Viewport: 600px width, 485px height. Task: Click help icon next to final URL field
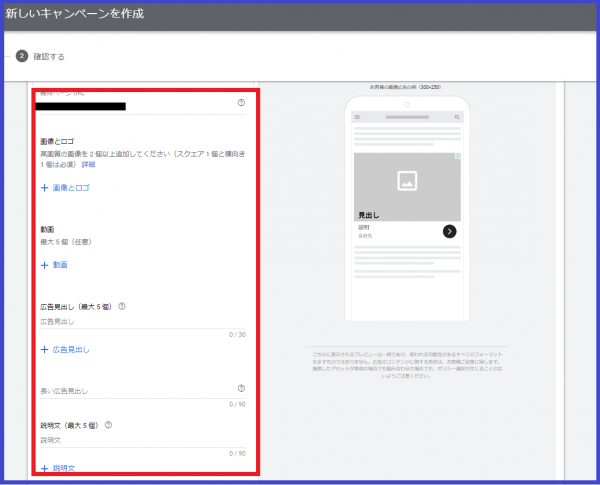(241, 103)
